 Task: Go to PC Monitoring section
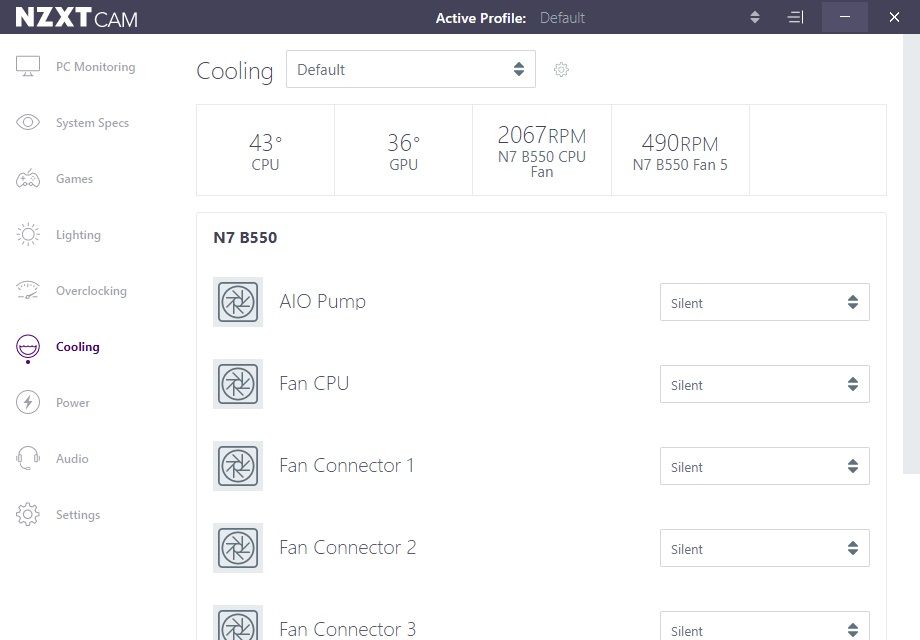[x=96, y=67]
